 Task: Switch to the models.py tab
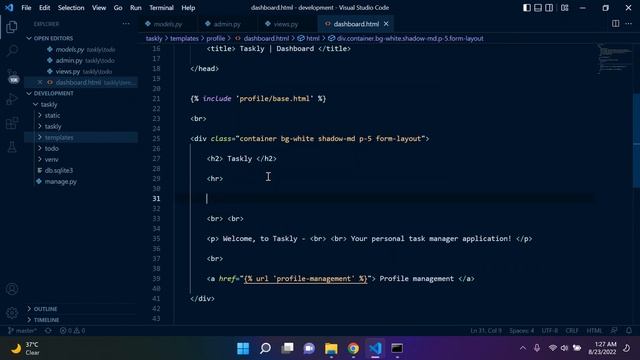point(167,24)
